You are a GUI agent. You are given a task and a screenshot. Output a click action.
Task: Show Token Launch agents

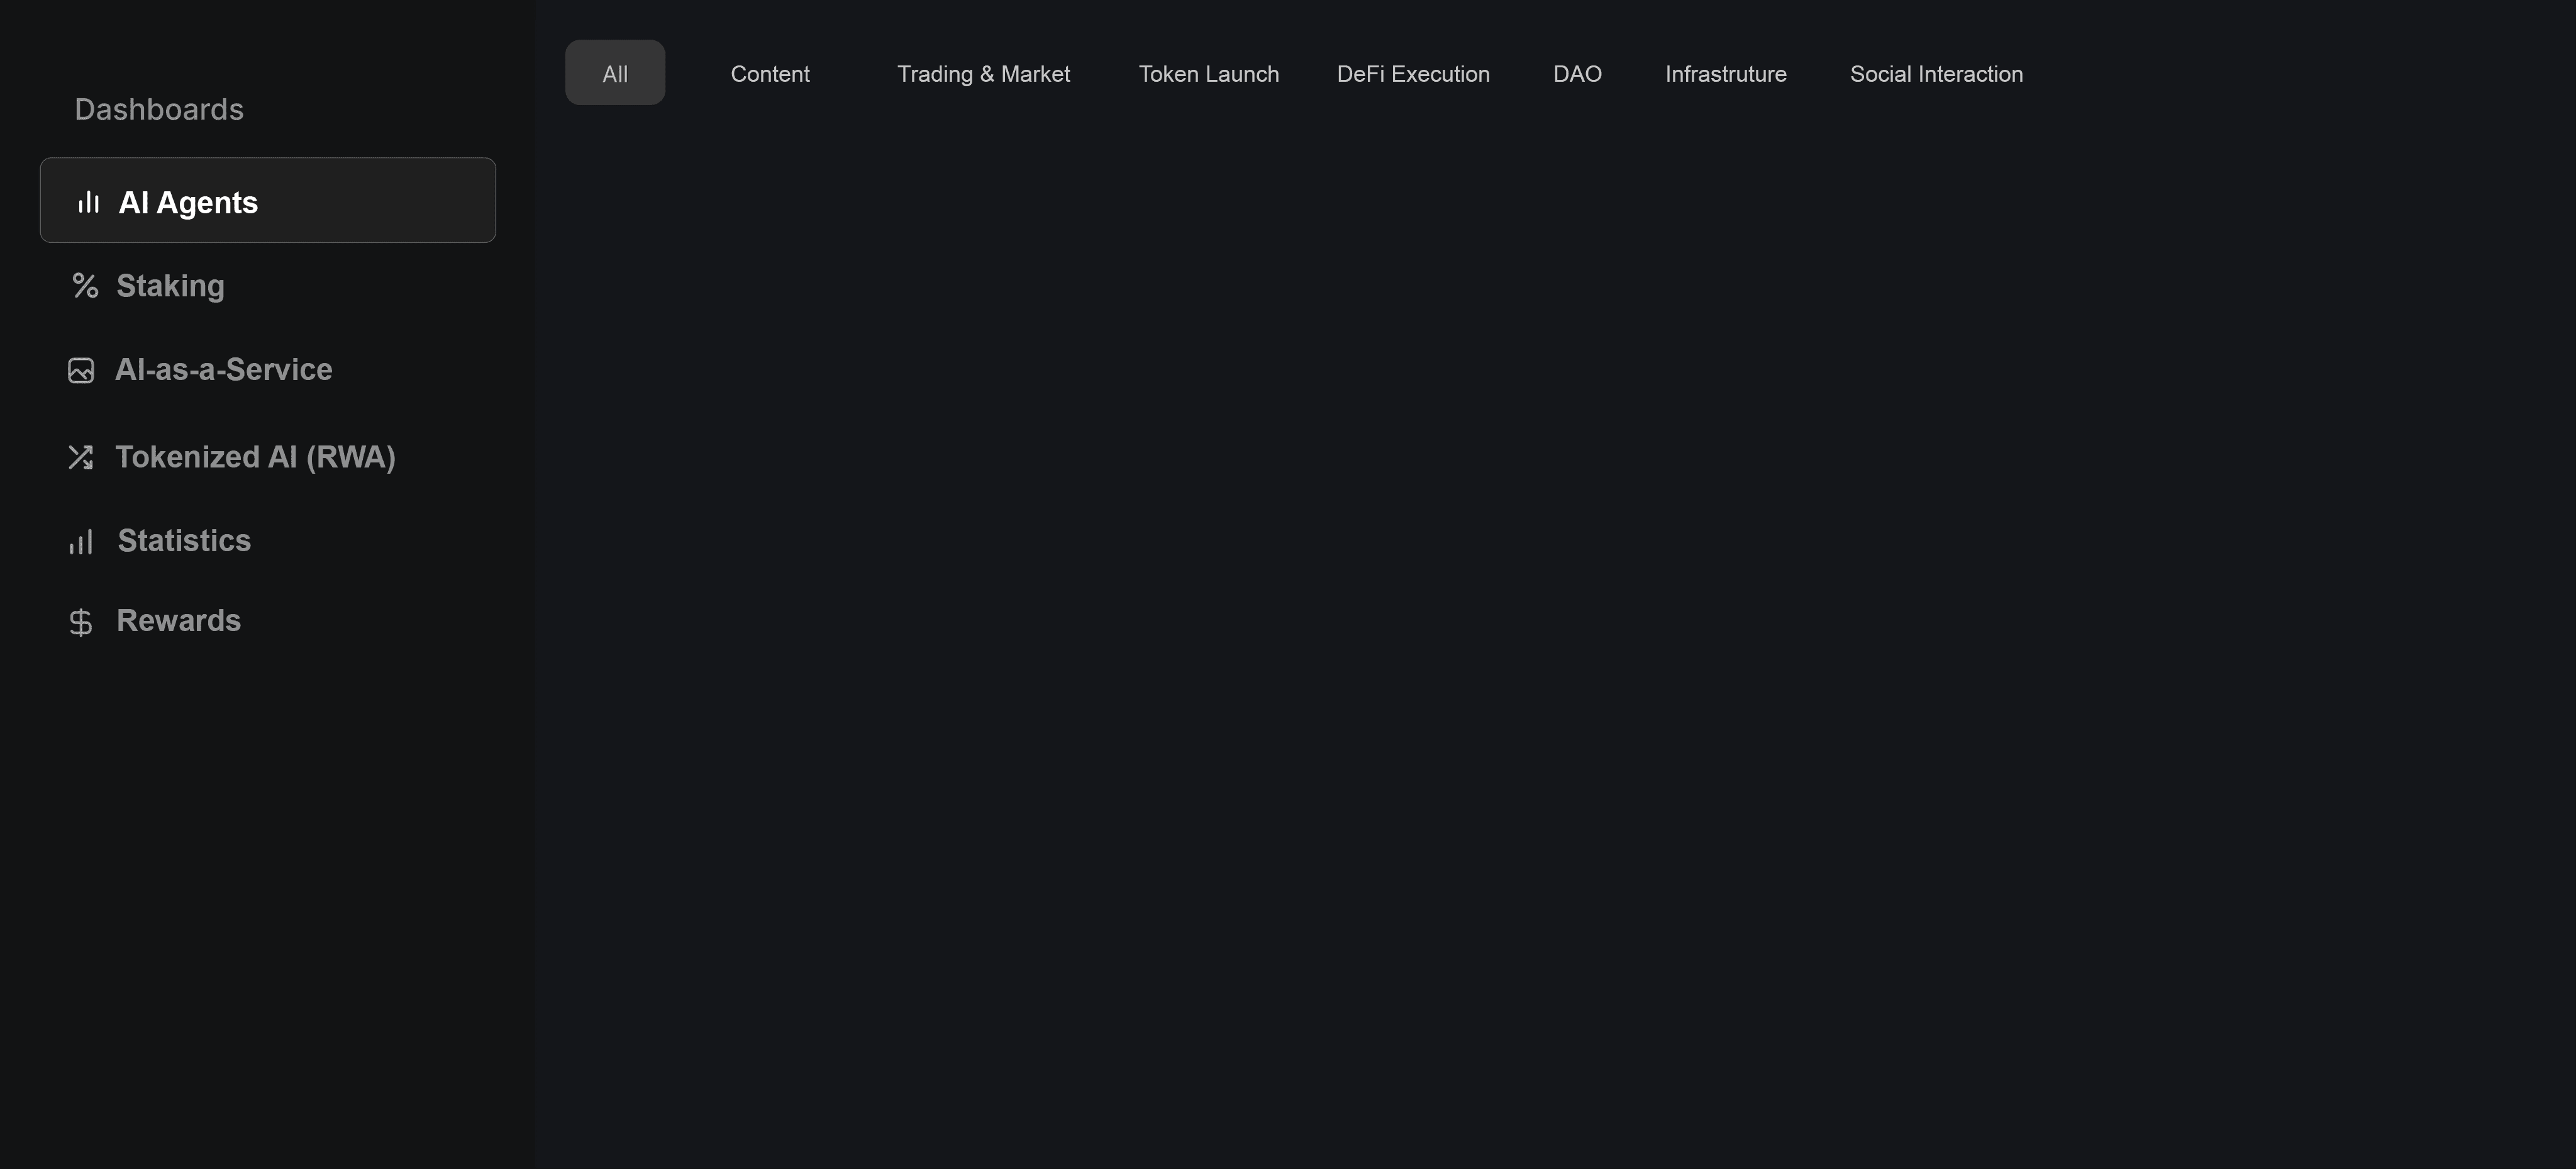click(x=1208, y=74)
